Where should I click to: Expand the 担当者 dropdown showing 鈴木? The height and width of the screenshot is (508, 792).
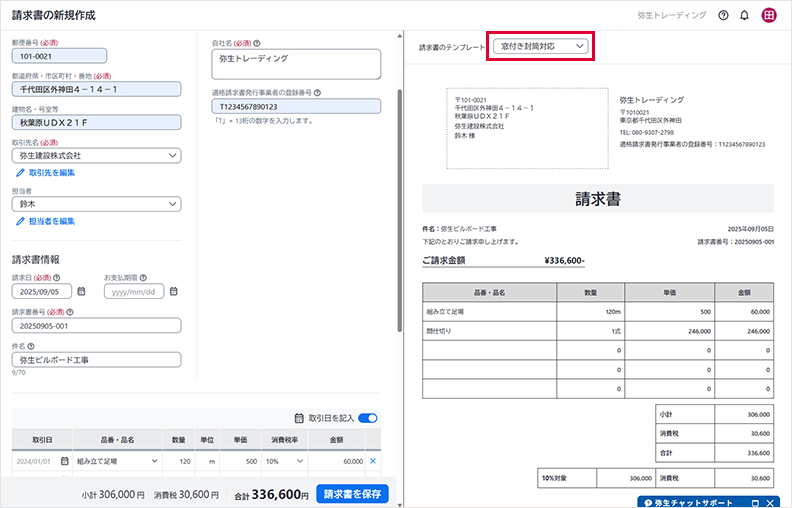(97, 204)
